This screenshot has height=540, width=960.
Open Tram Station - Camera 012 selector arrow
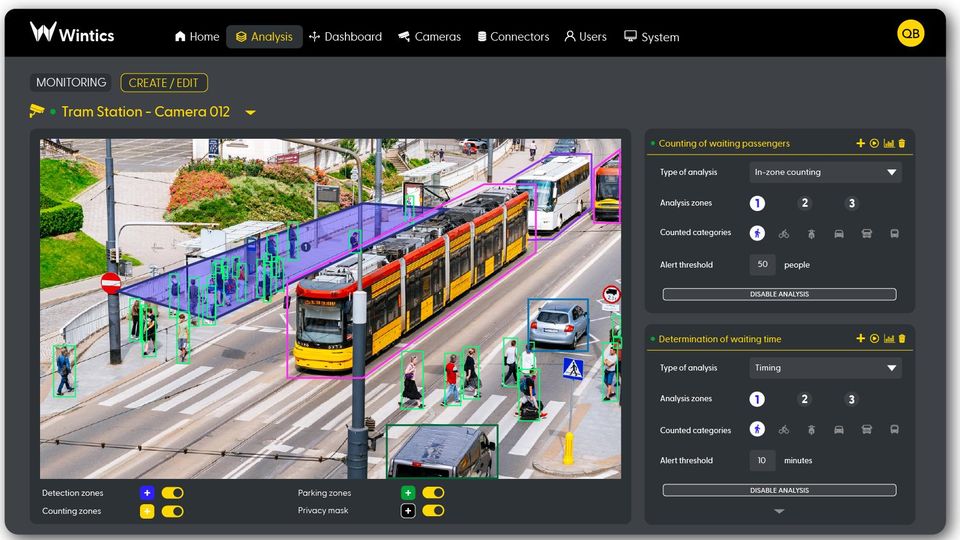(x=250, y=113)
